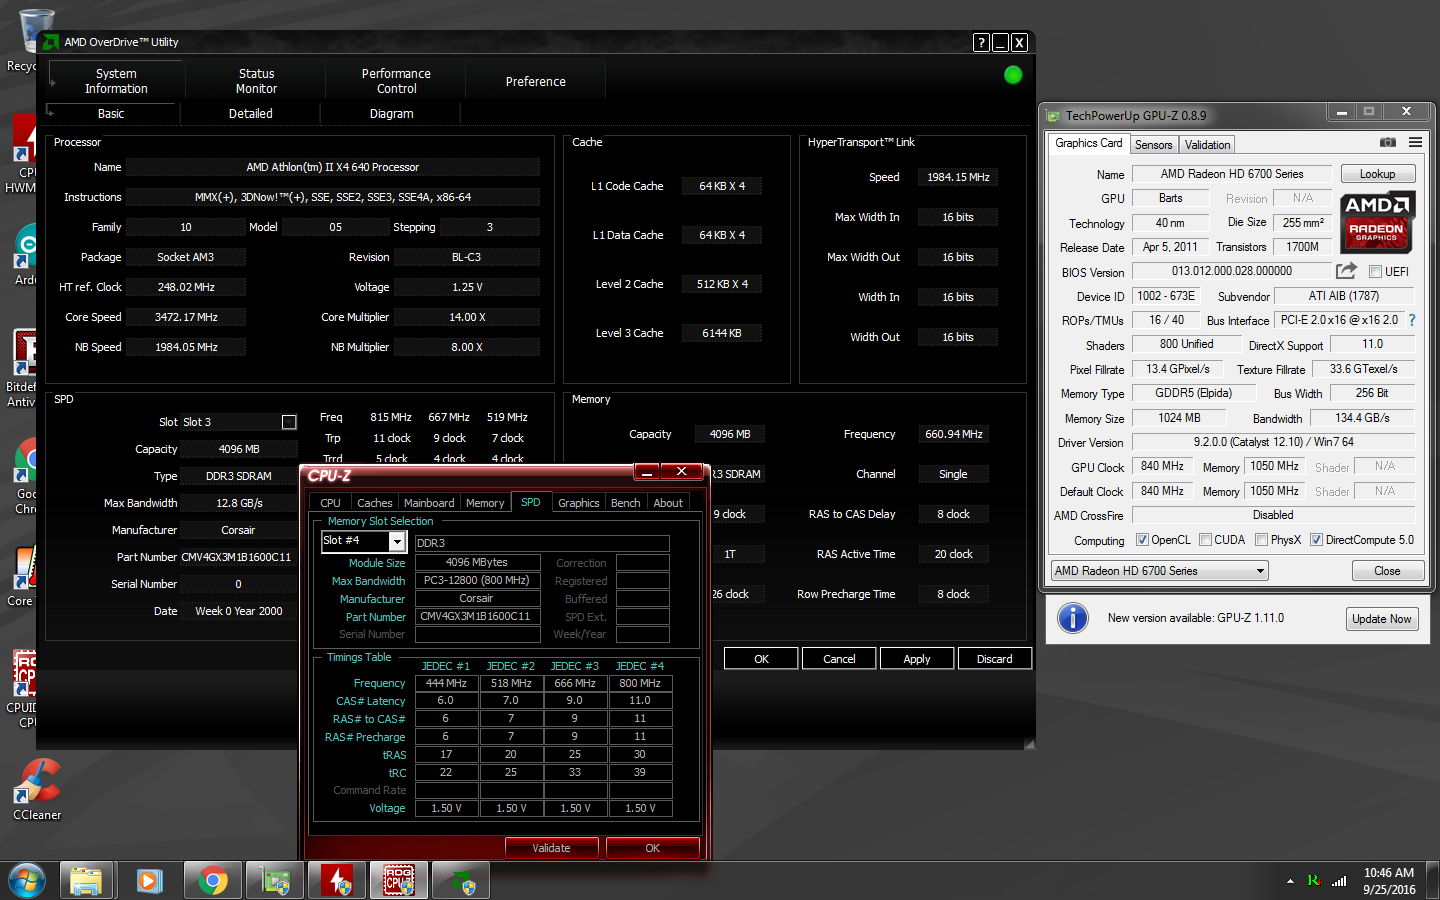This screenshot has height=900, width=1440.
Task: Open Google Chrome from taskbar
Action: [x=212, y=881]
